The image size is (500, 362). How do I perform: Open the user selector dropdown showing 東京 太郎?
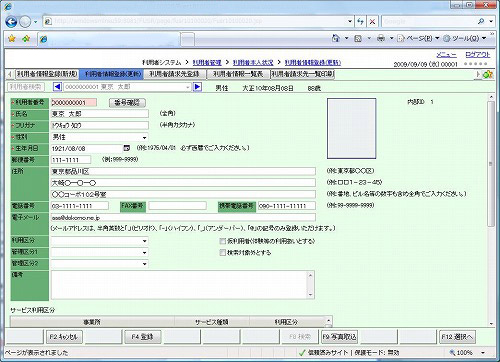pos(187,87)
